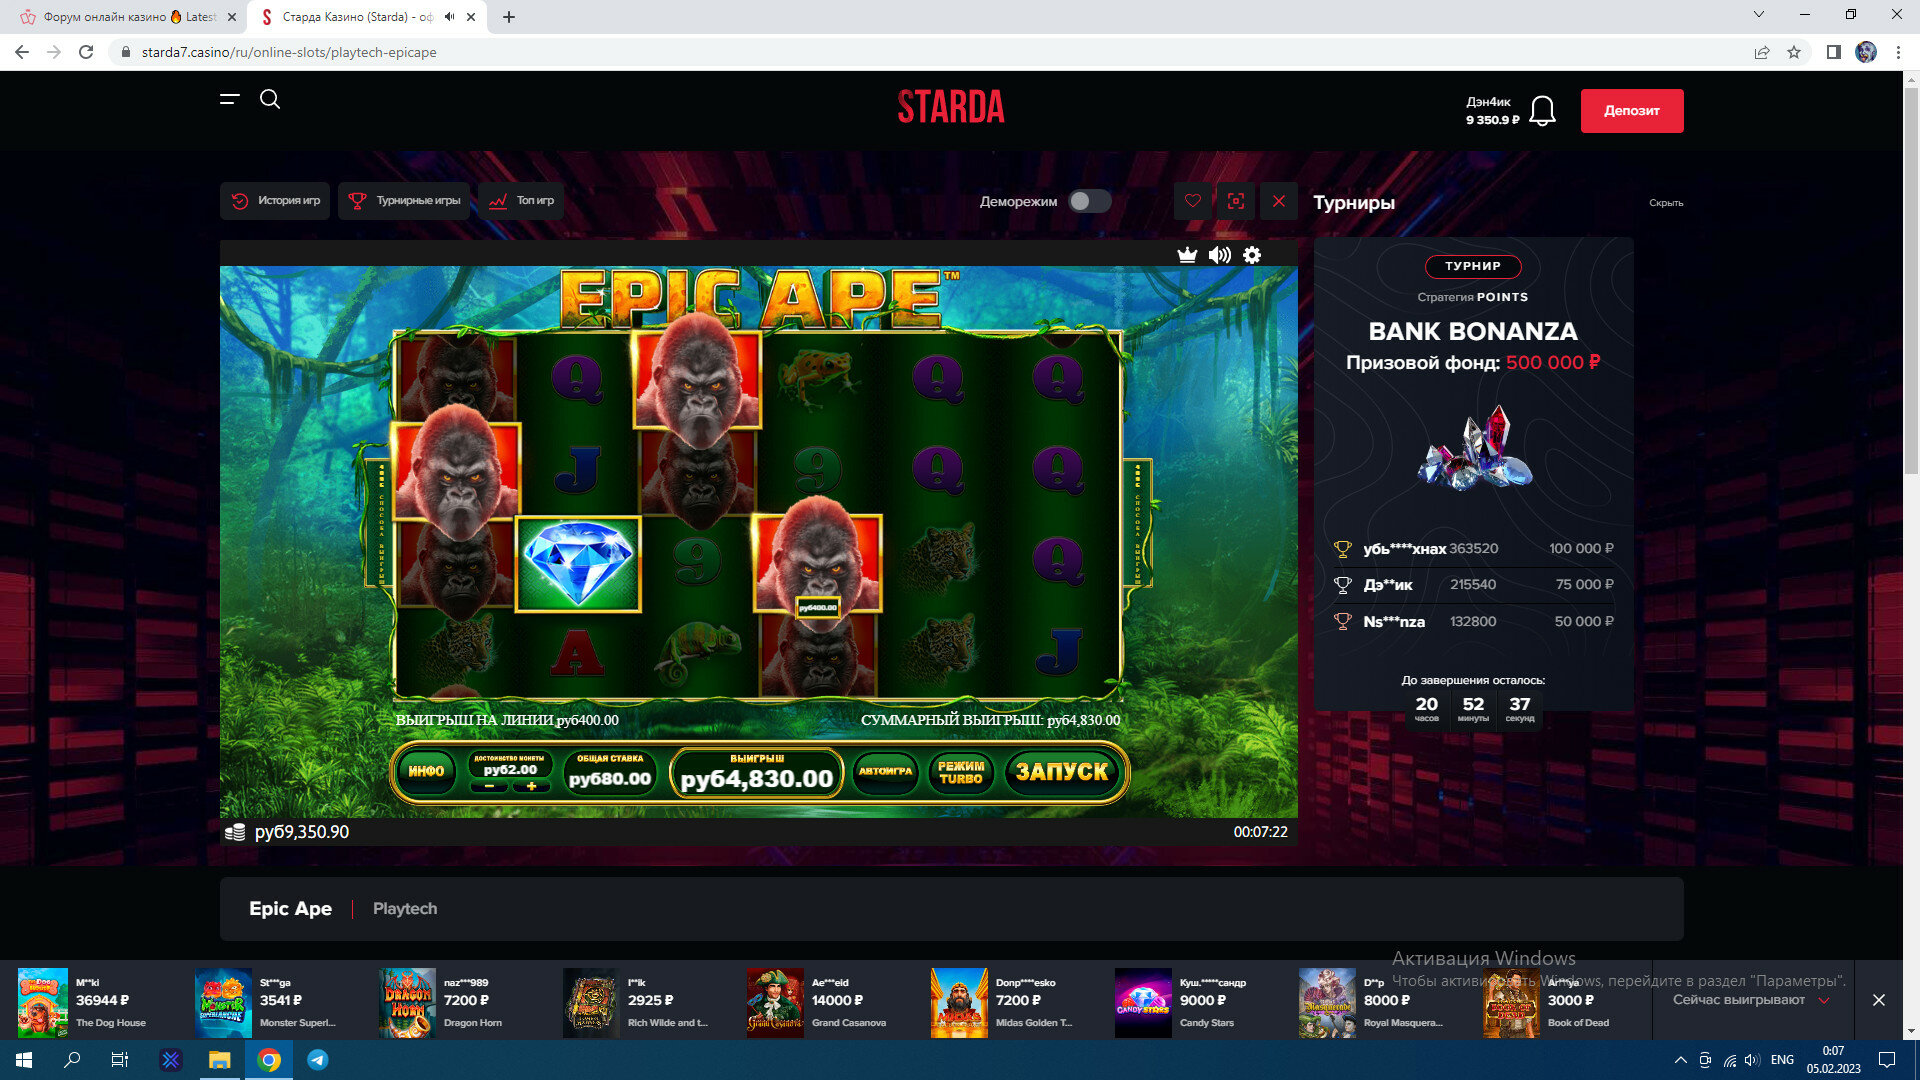Mute the slot game sound
The width and height of the screenshot is (1920, 1080).
point(1219,255)
